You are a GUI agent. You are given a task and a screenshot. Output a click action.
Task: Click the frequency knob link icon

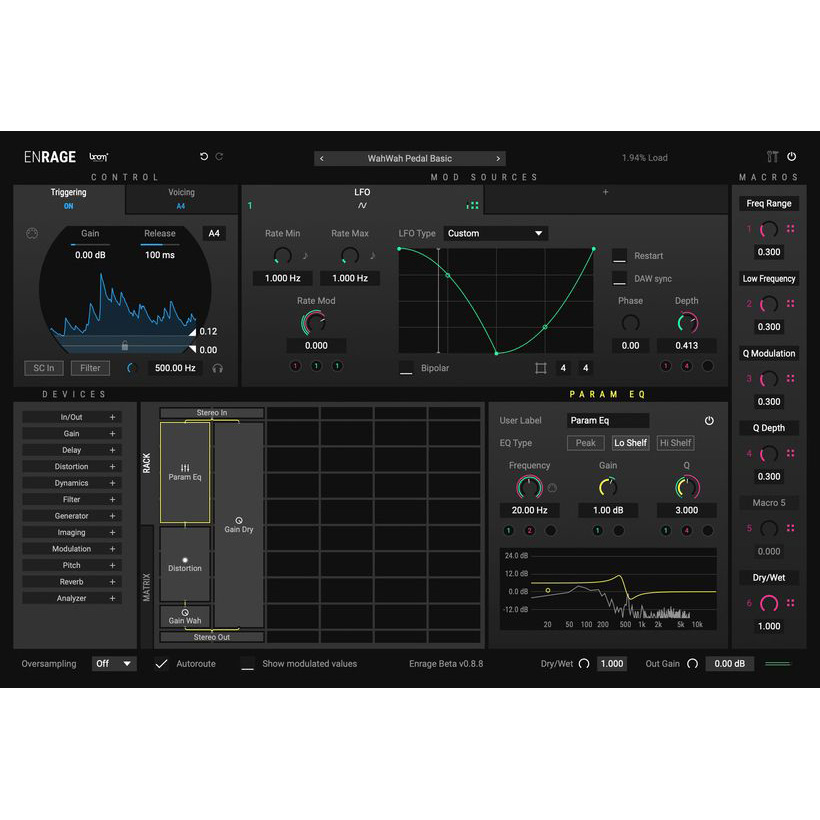click(552, 488)
